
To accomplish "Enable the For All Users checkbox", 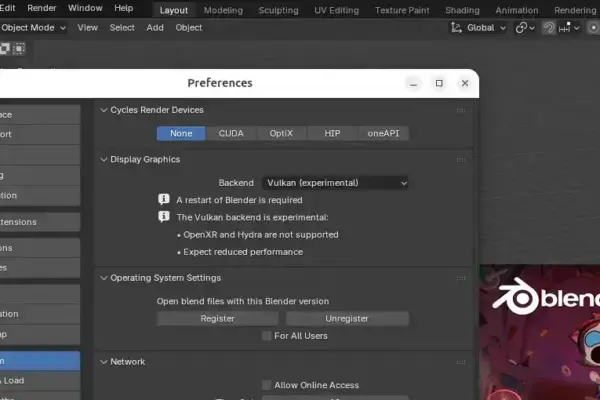I will click(x=266, y=336).
